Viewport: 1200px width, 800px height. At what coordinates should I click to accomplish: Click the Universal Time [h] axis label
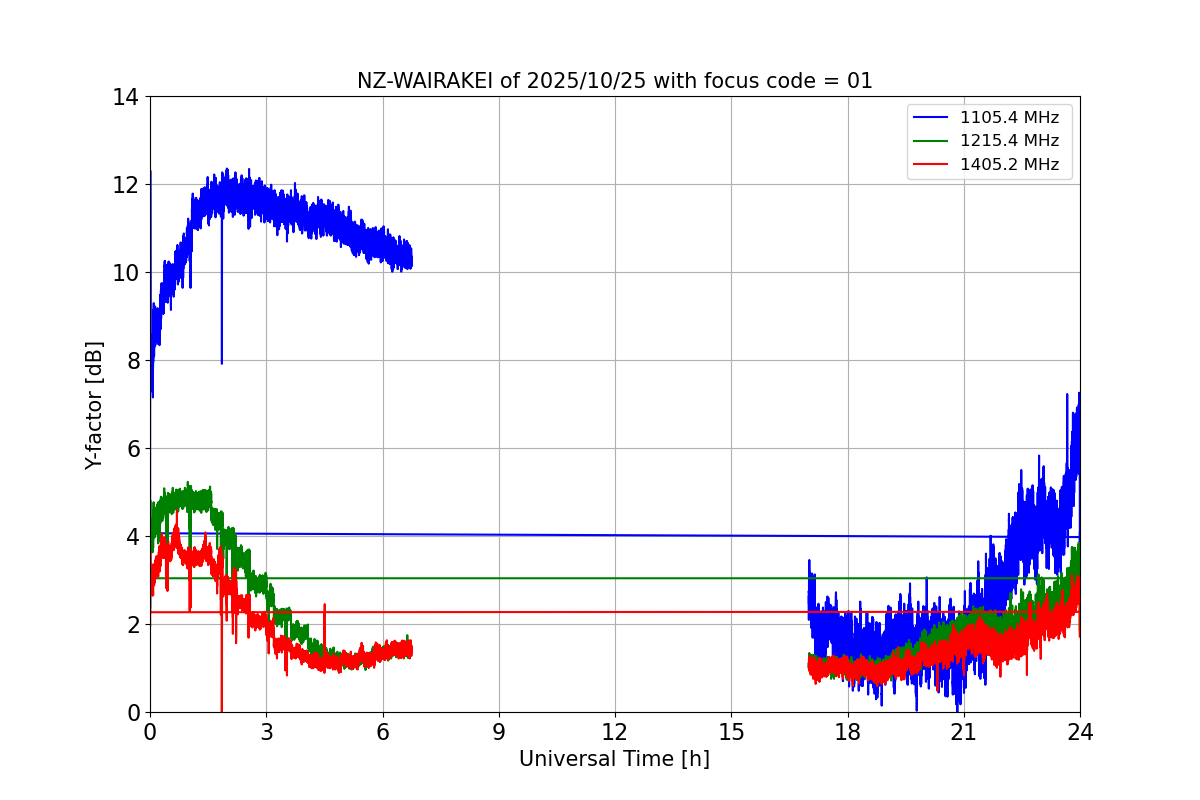[614, 759]
